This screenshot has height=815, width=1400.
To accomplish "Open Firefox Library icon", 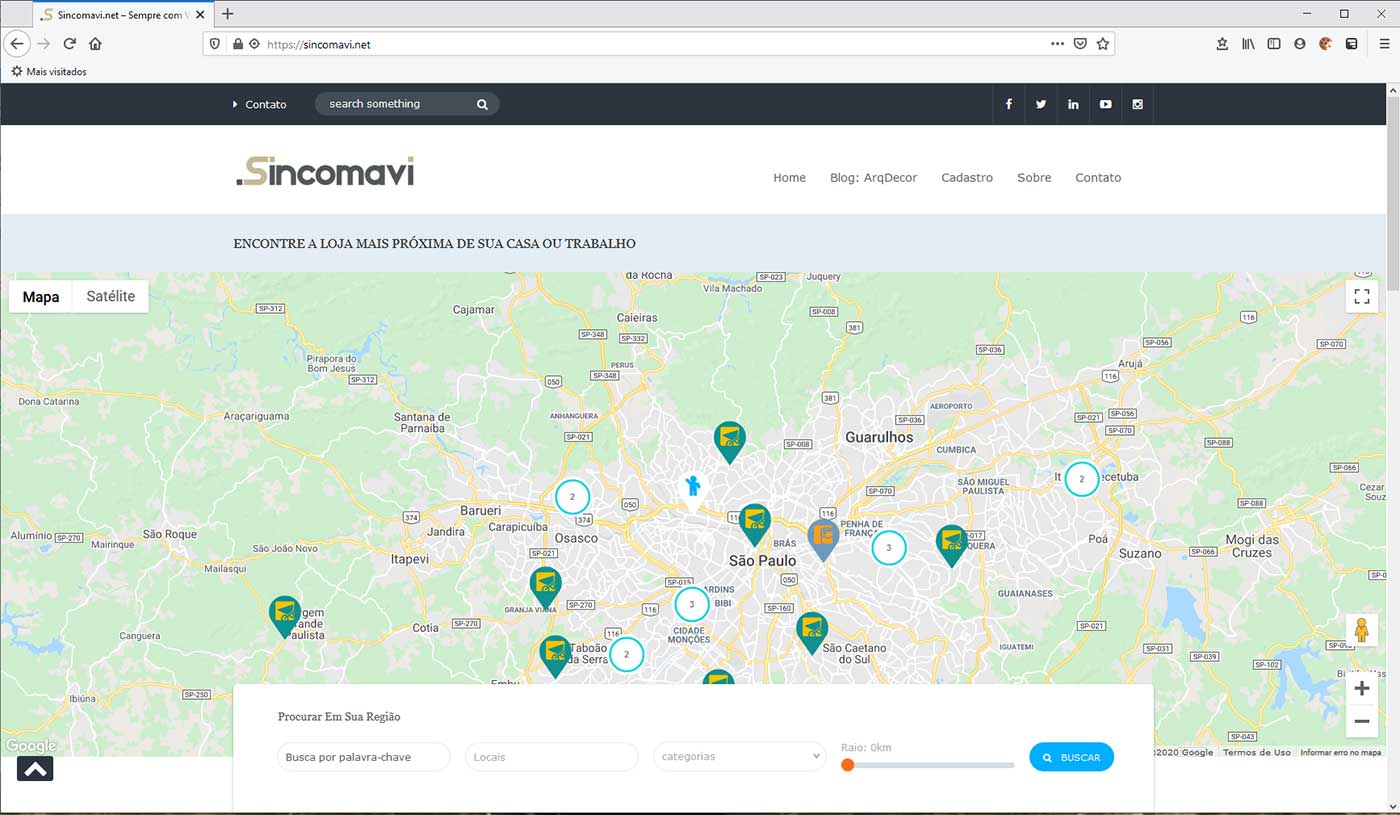I will pyautogui.click(x=1248, y=44).
